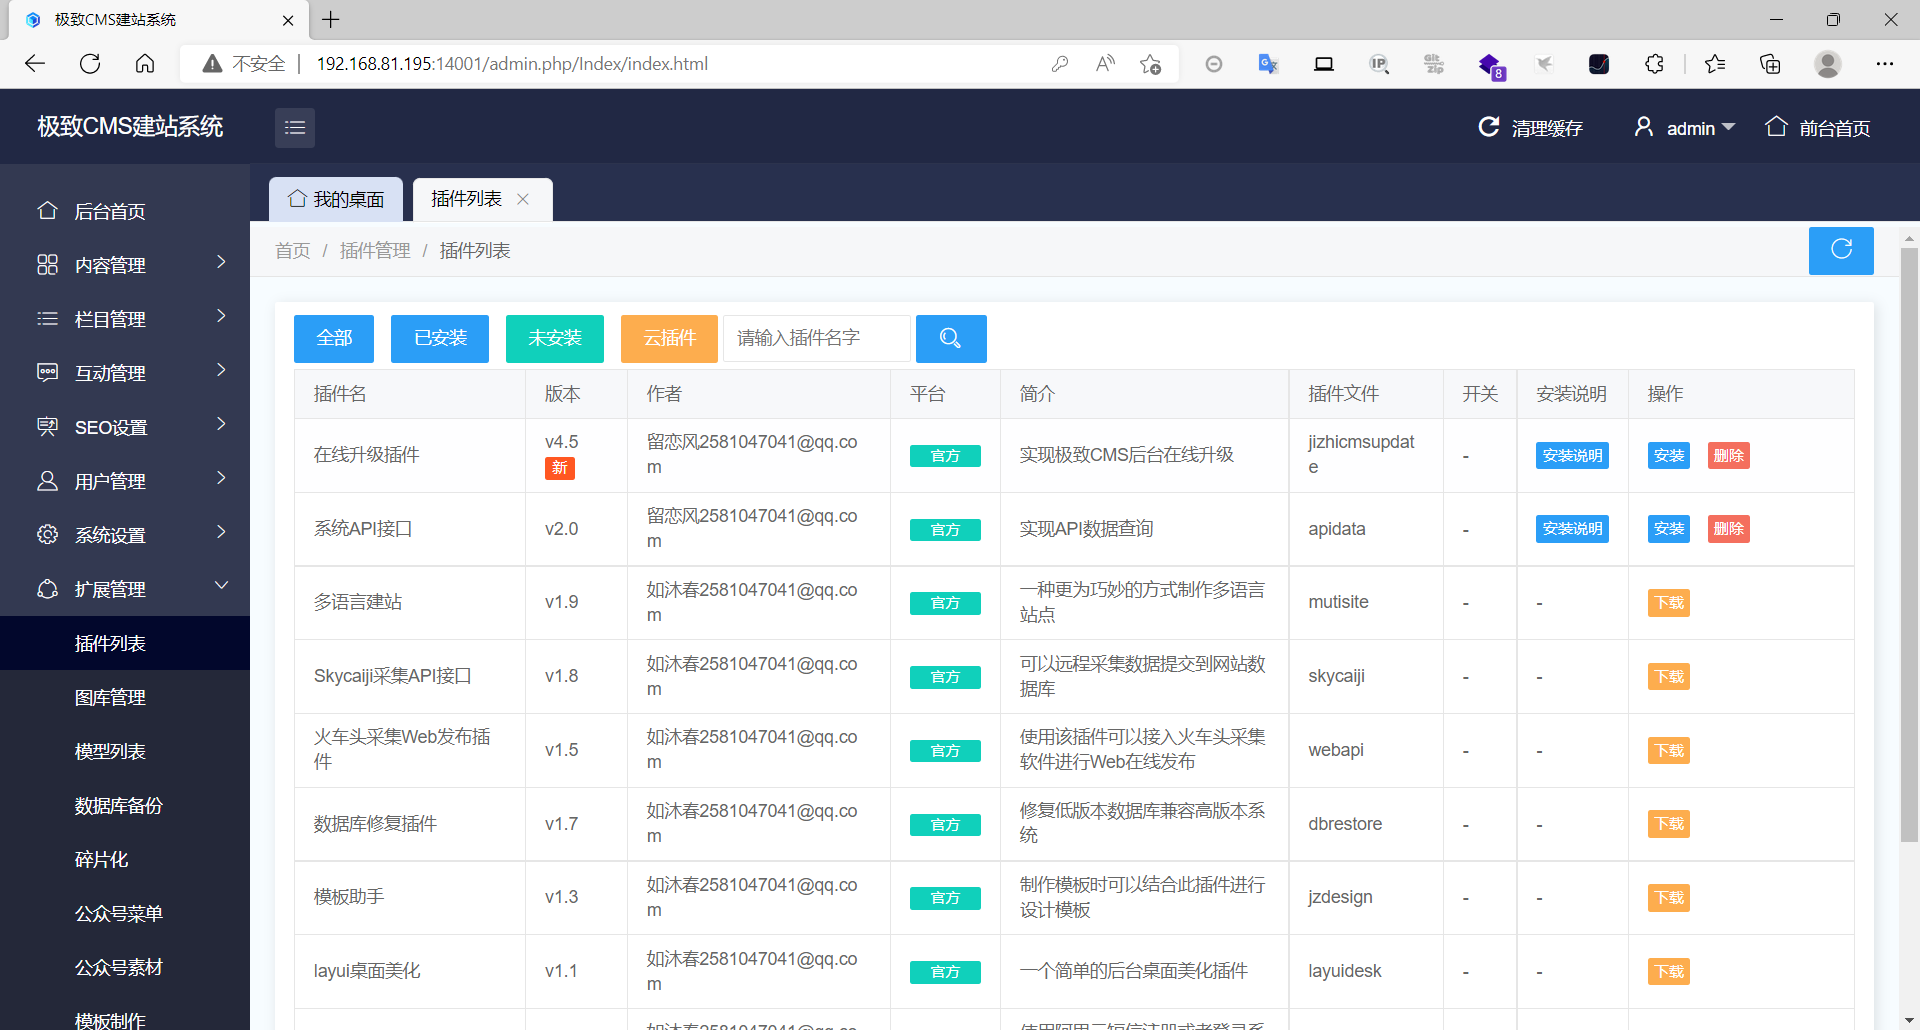Add this page to favorites
Screen dimensions: 1920x1030
coord(1150,64)
